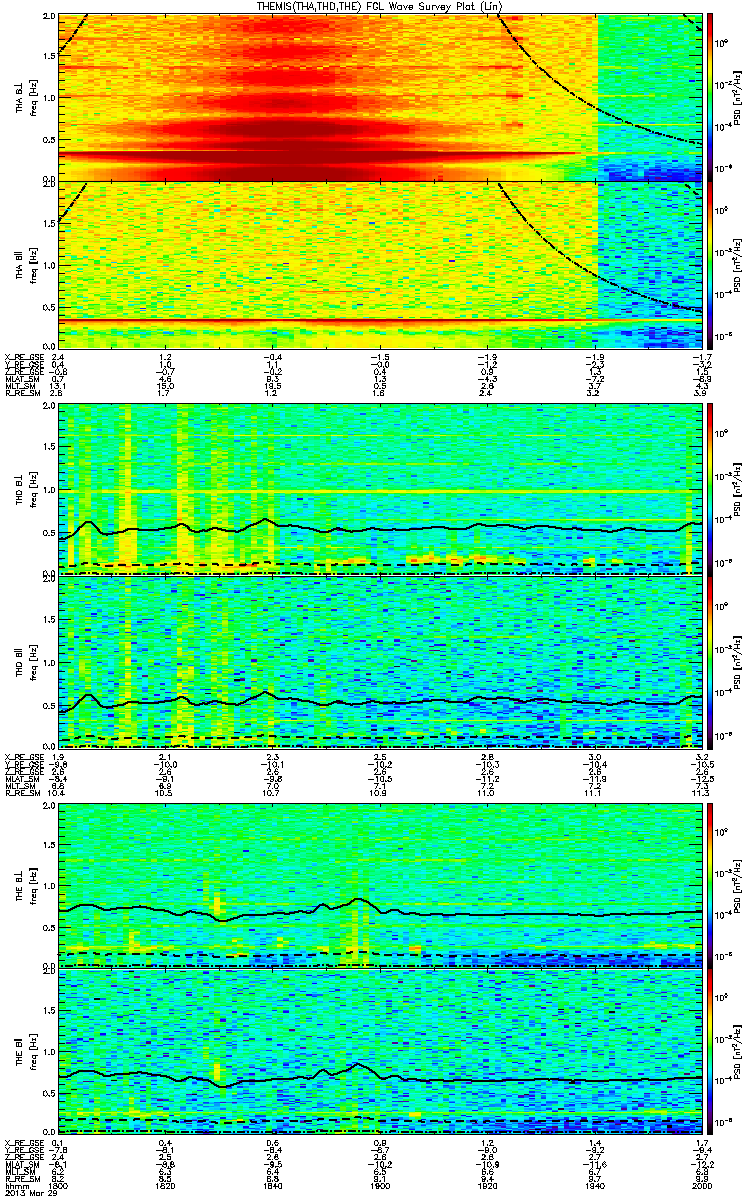Click the color bar beside THE B-parallel panel

coord(711,1052)
